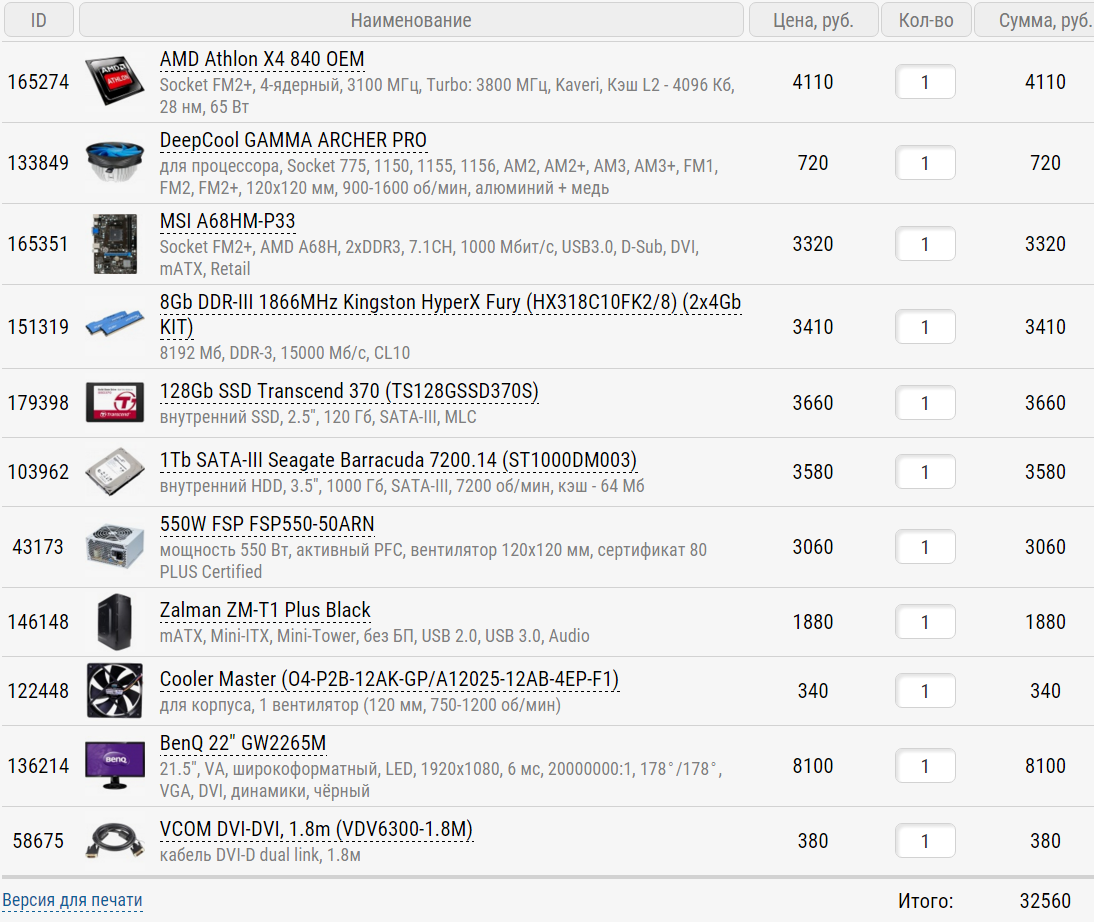
Task: Click the Kingston HyperX RAM image
Action: (115, 326)
